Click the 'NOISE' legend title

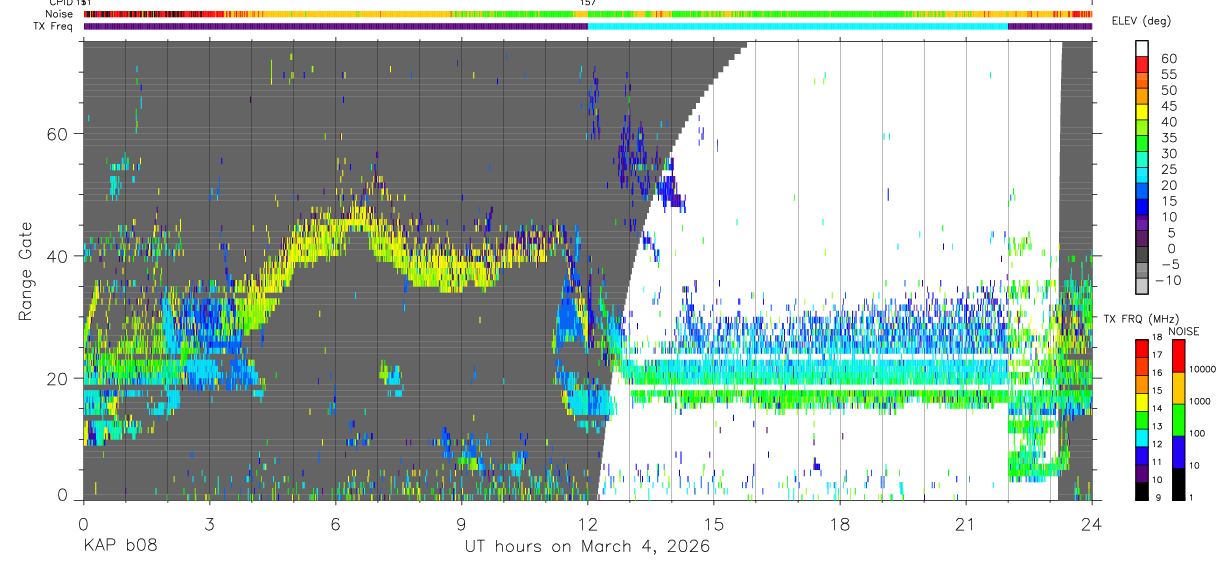coord(1186,331)
